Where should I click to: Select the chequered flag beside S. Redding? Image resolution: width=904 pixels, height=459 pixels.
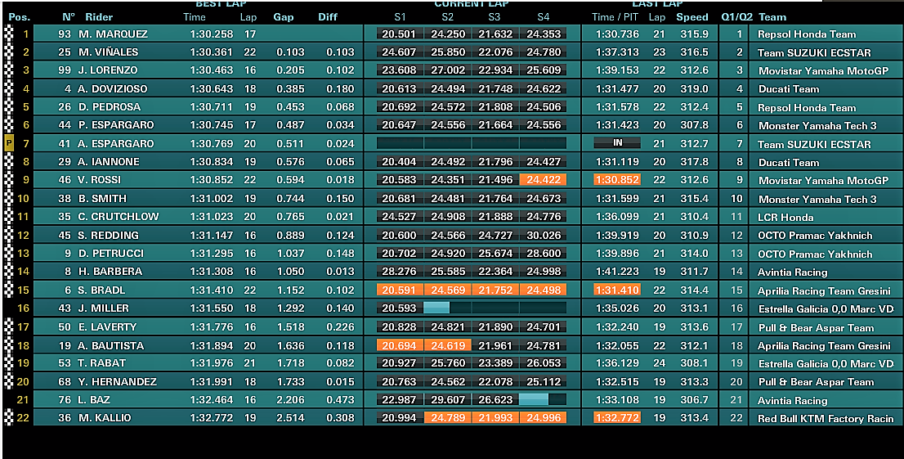pyautogui.click(x=8, y=235)
